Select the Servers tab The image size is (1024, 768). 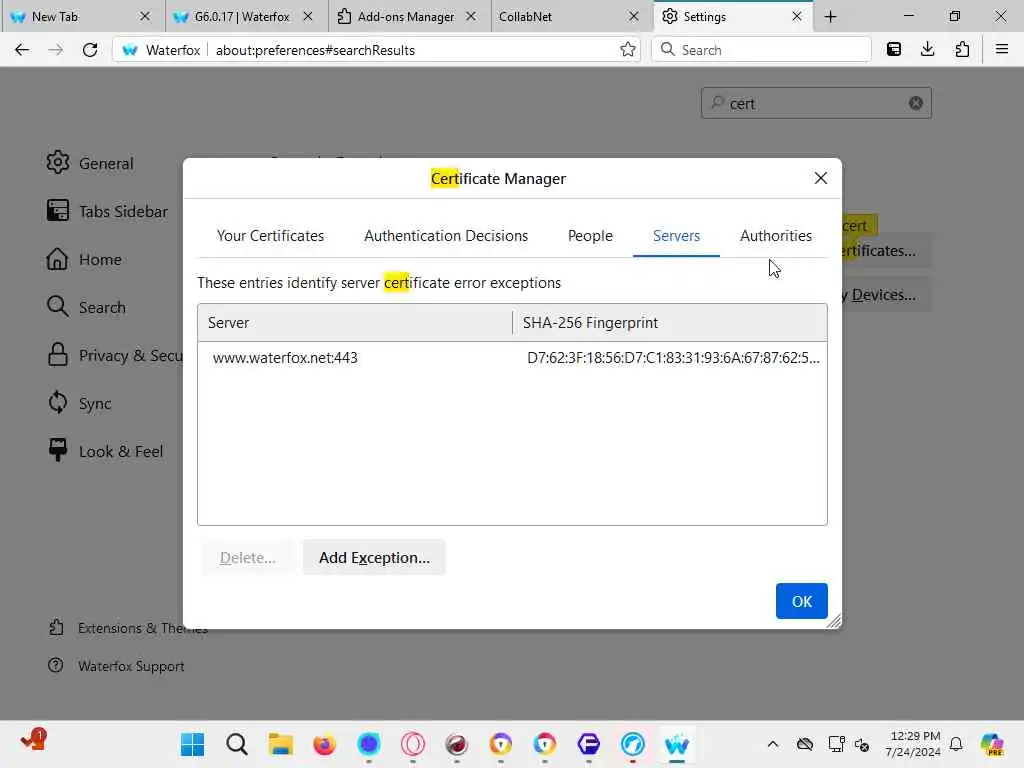click(677, 236)
